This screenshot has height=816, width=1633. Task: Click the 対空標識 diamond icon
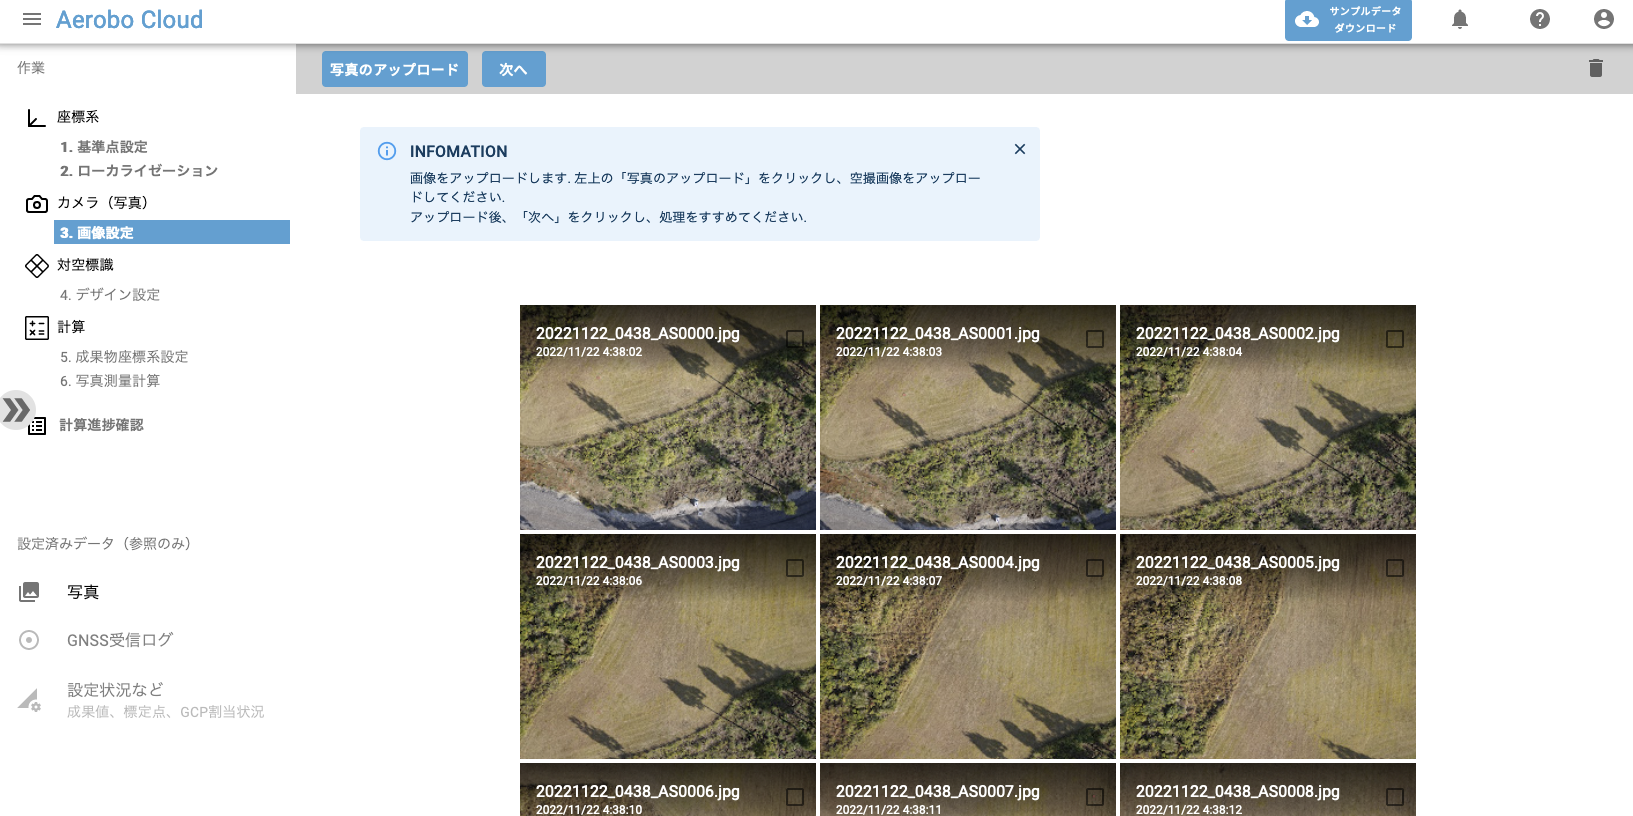pos(37,266)
